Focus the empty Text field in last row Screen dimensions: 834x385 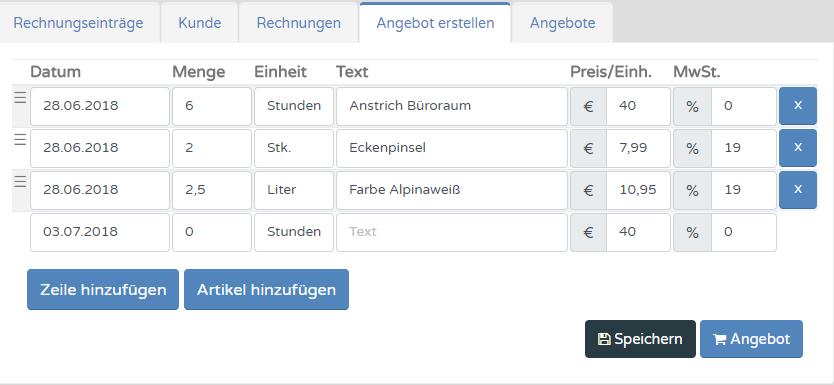tap(452, 232)
